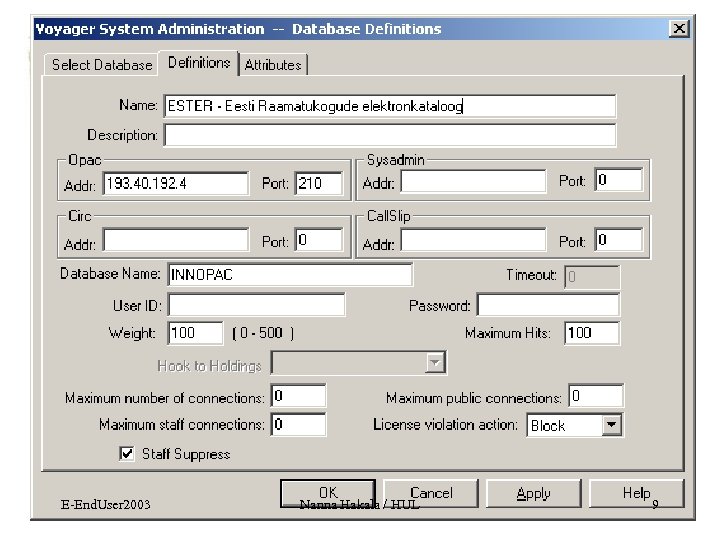The image size is (720, 540).
Task: Click the User ID field
Action: coord(256,304)
